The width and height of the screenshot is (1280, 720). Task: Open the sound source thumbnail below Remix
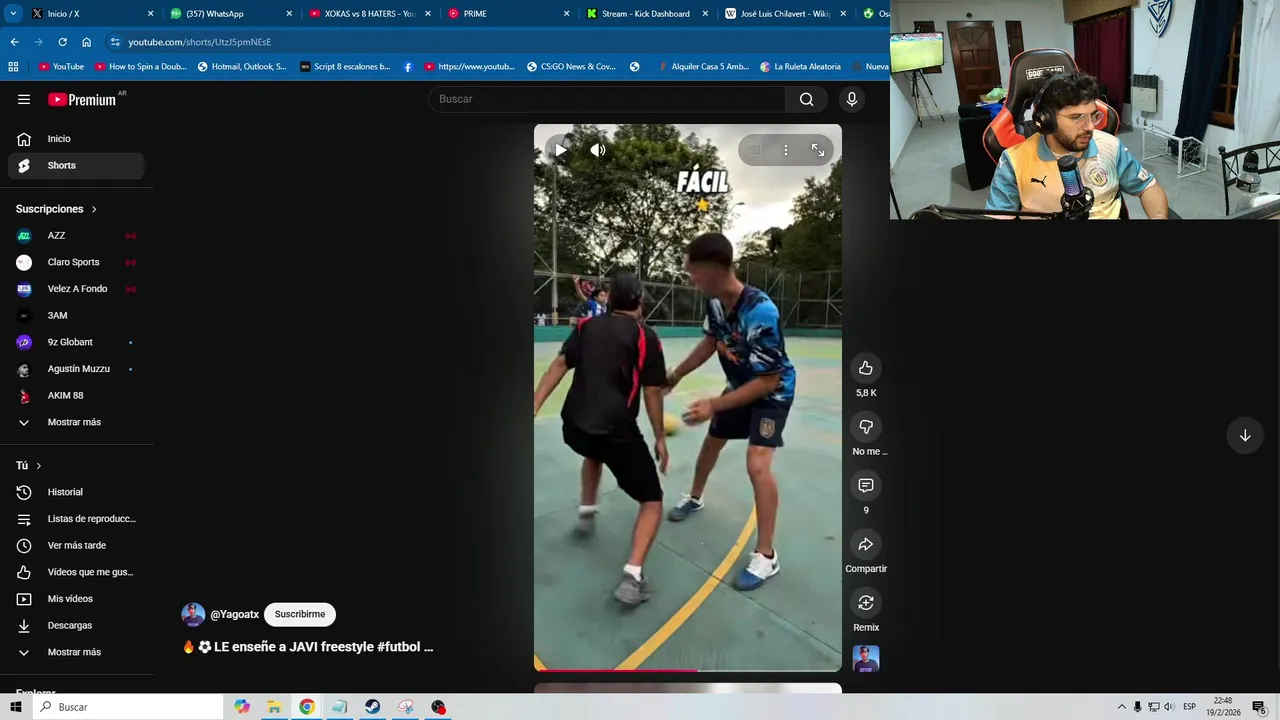click(866, 659)
